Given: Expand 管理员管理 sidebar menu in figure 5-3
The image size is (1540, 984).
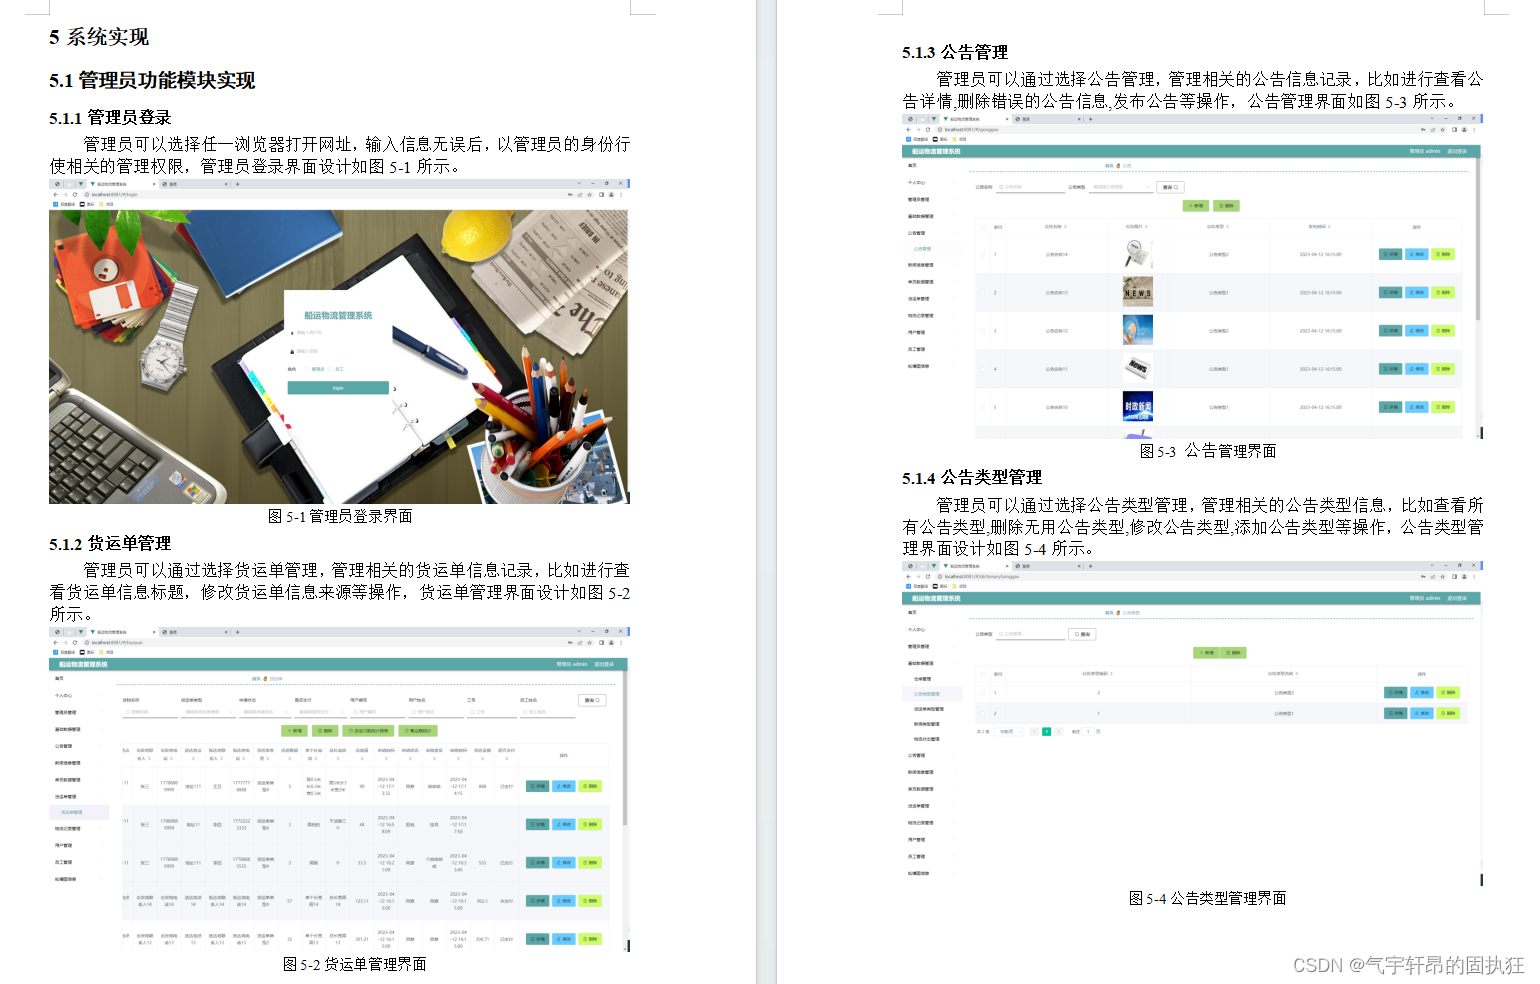Looking at the screenshot, I should coord(932,199).
